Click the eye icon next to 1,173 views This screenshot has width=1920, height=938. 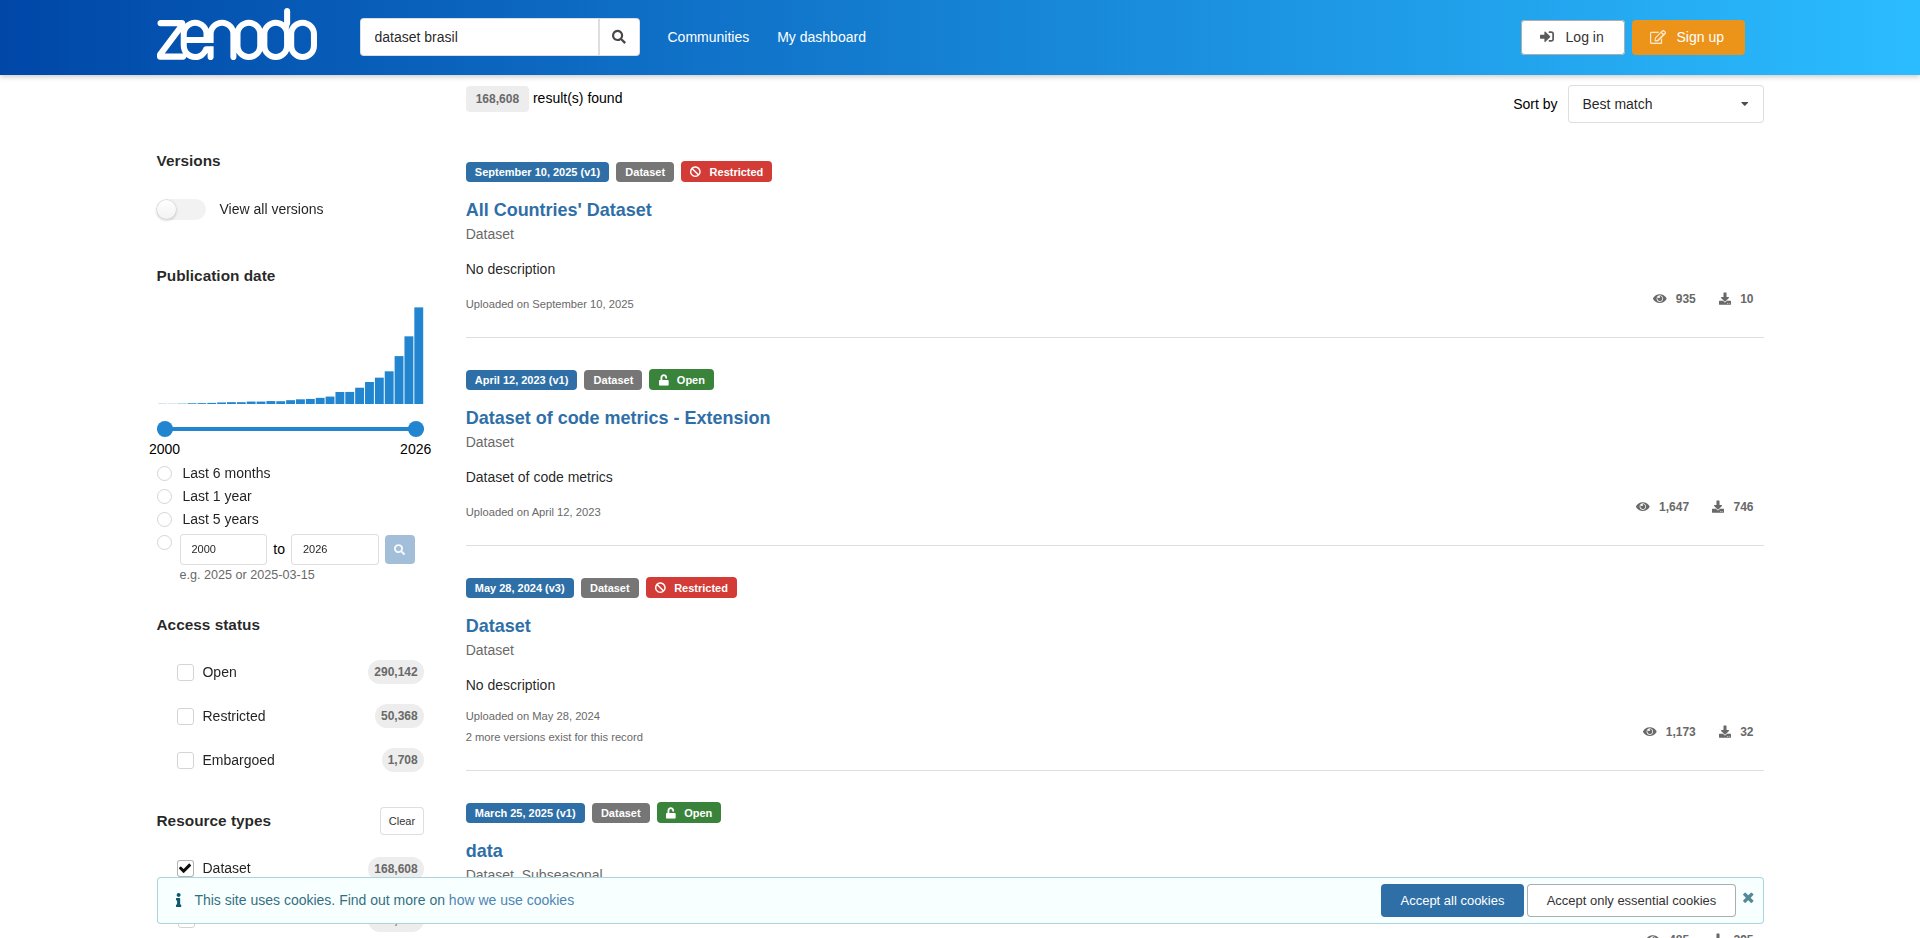1649,732
